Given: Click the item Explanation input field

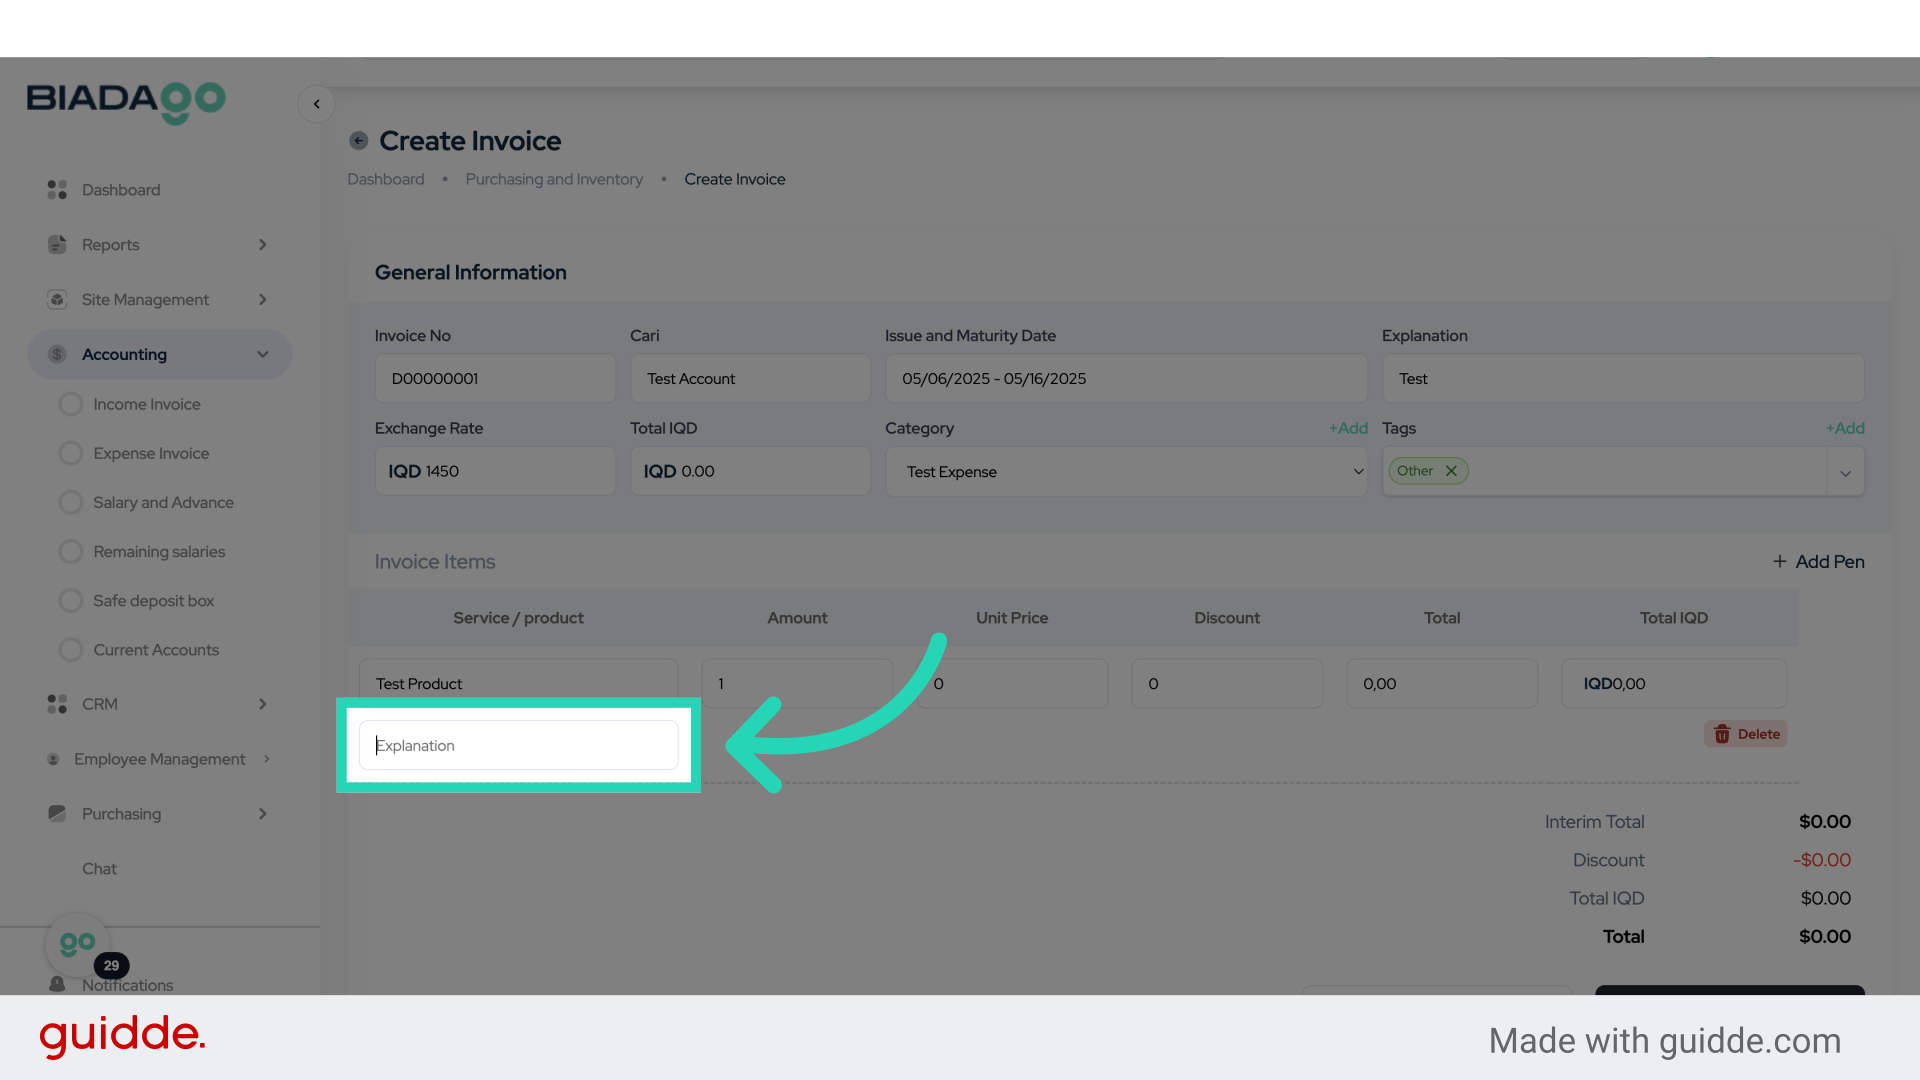Looking at the screenshot, I should [518, 746].
